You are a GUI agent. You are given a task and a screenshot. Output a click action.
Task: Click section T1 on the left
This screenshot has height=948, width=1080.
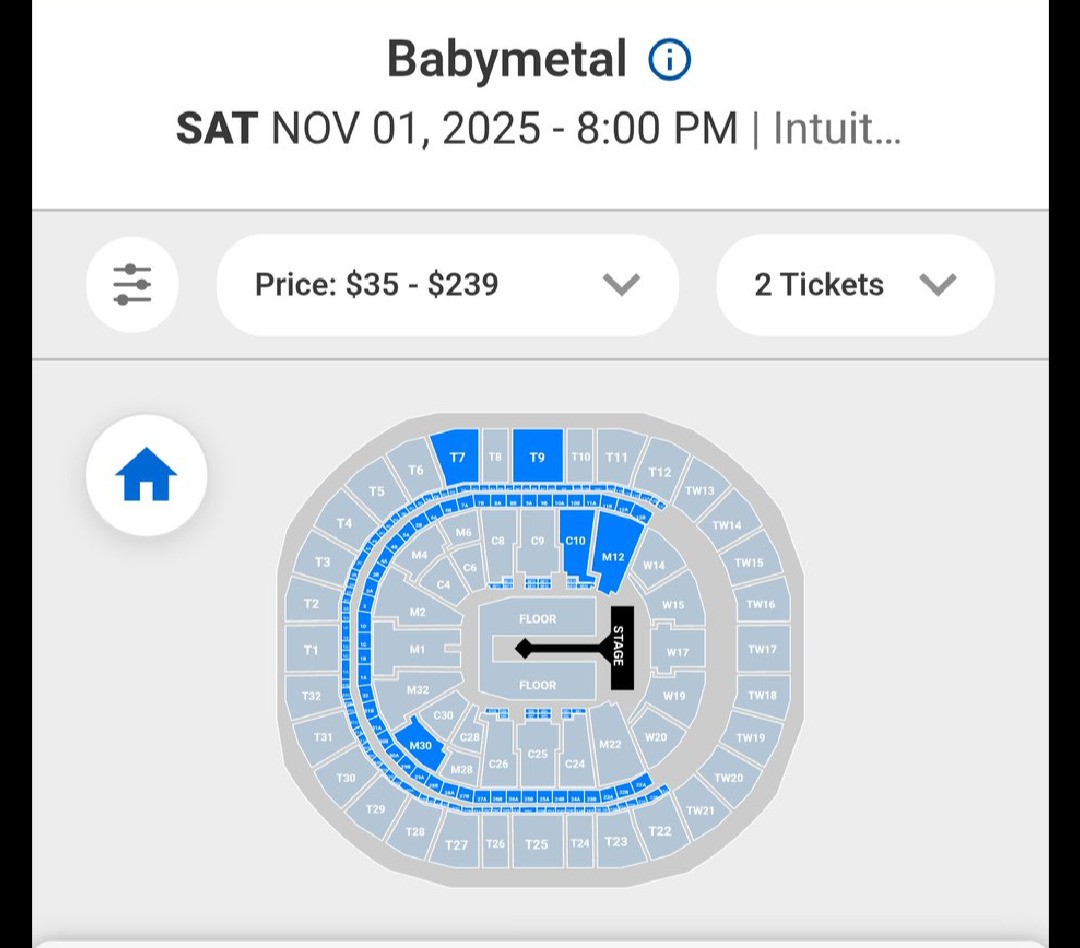tap(311, 650)
